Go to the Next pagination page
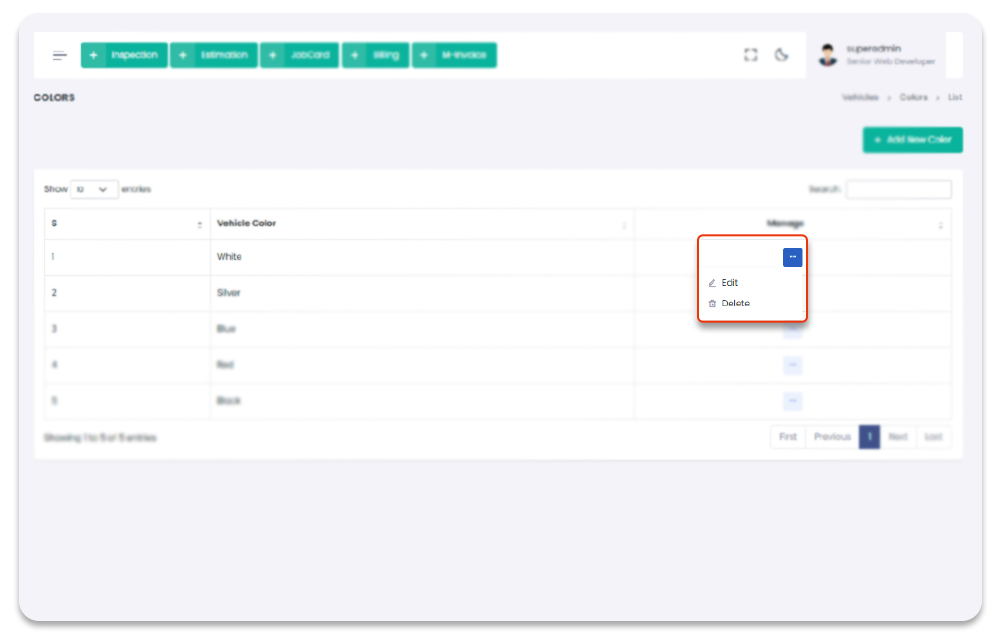Image resolution: width=1000 pixels, height=633 pixels. click(898, 437)
